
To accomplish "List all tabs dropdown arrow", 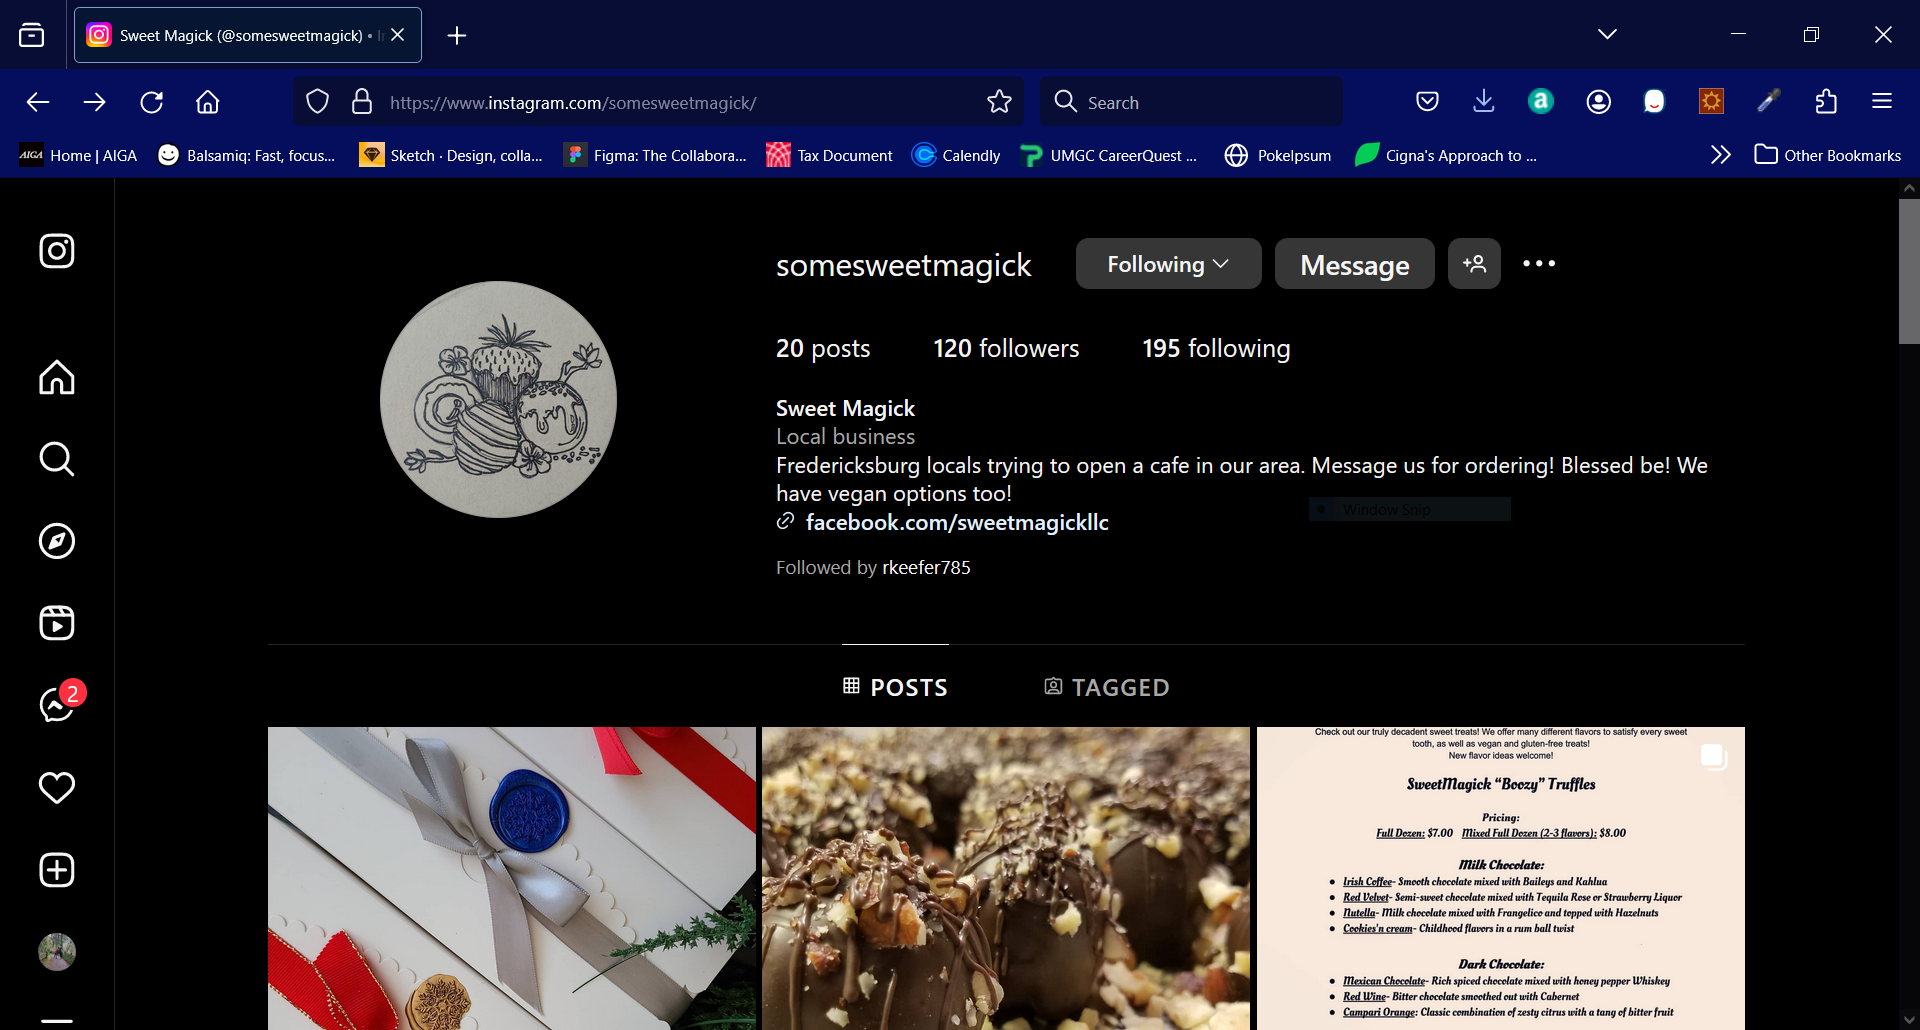I will [1607, 34].
